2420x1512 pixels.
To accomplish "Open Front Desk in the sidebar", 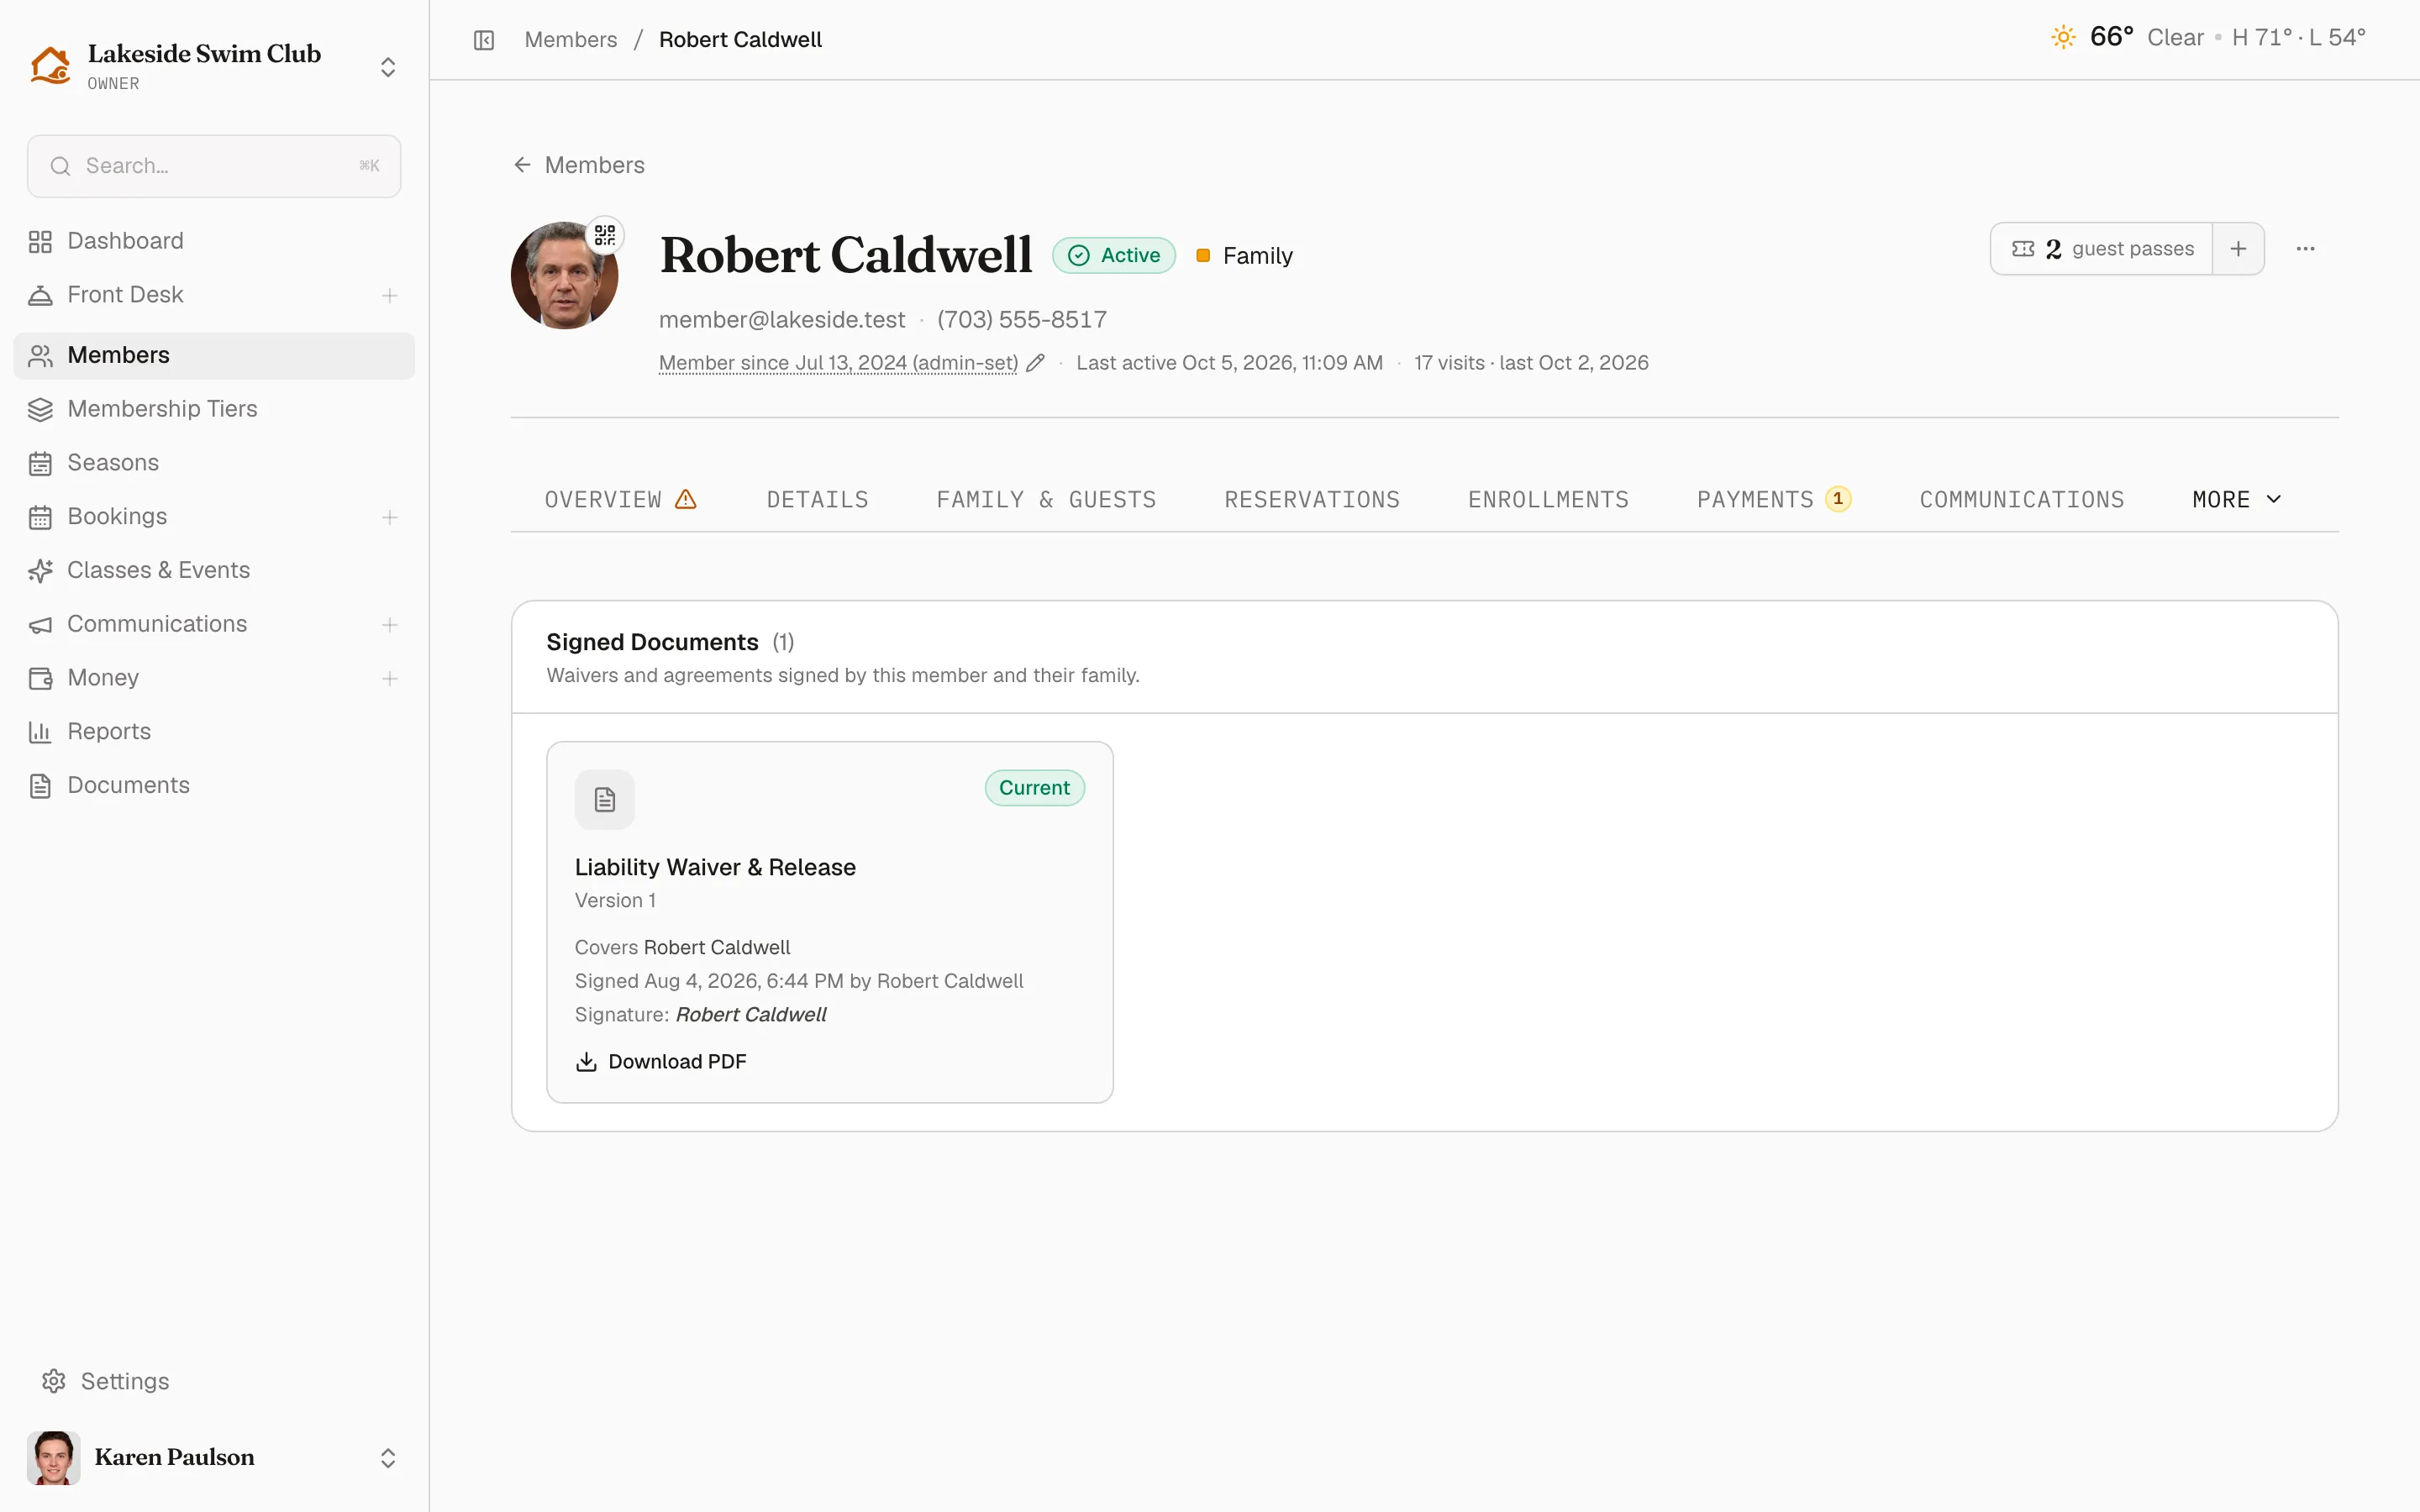I will [x=214, y=295].
